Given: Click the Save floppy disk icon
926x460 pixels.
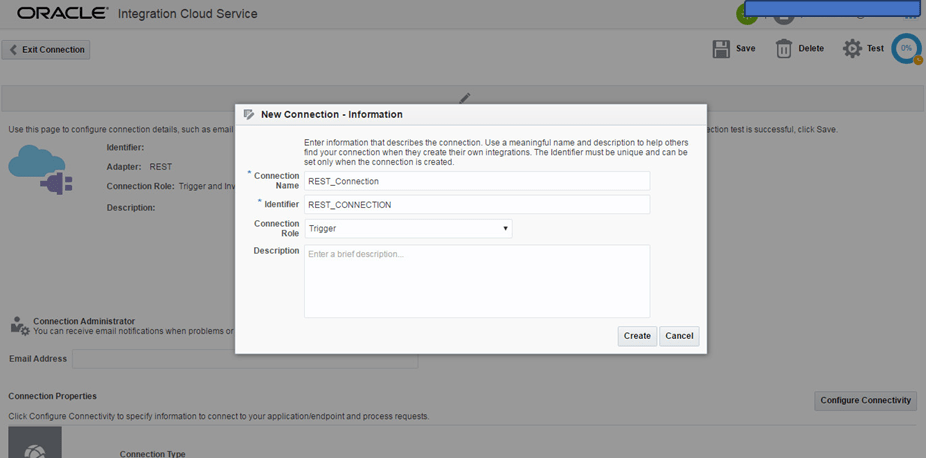Looking at the screenshot, I should coord(722,49).
